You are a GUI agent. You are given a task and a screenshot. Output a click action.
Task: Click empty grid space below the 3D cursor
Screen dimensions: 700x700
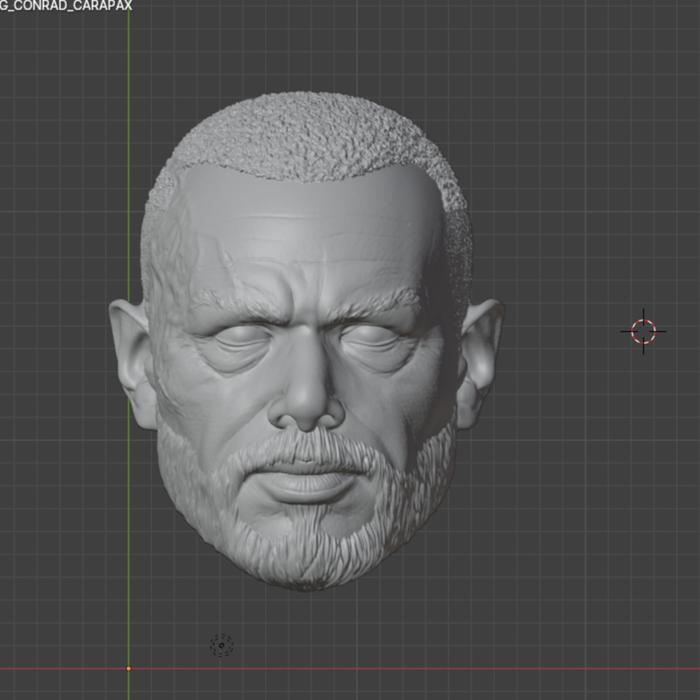point(643,491)
